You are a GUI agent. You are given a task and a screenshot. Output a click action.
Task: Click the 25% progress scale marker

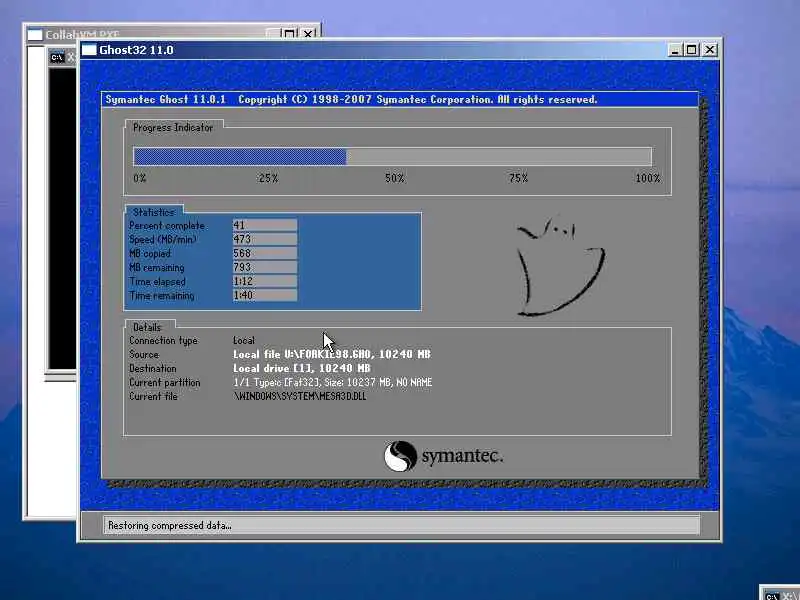point(268,178)
